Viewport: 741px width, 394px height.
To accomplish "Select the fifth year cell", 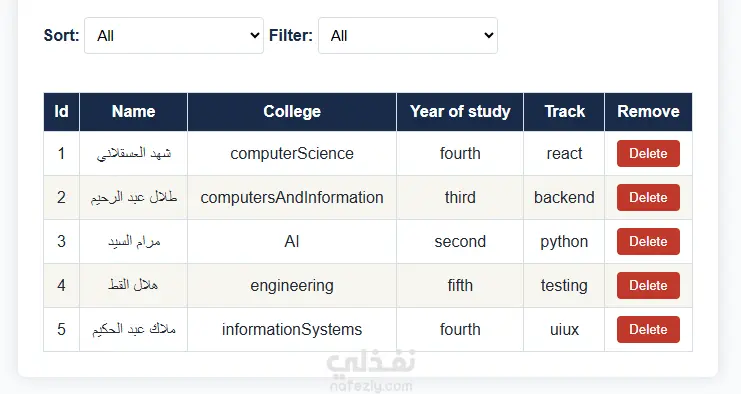I will 460,285.
